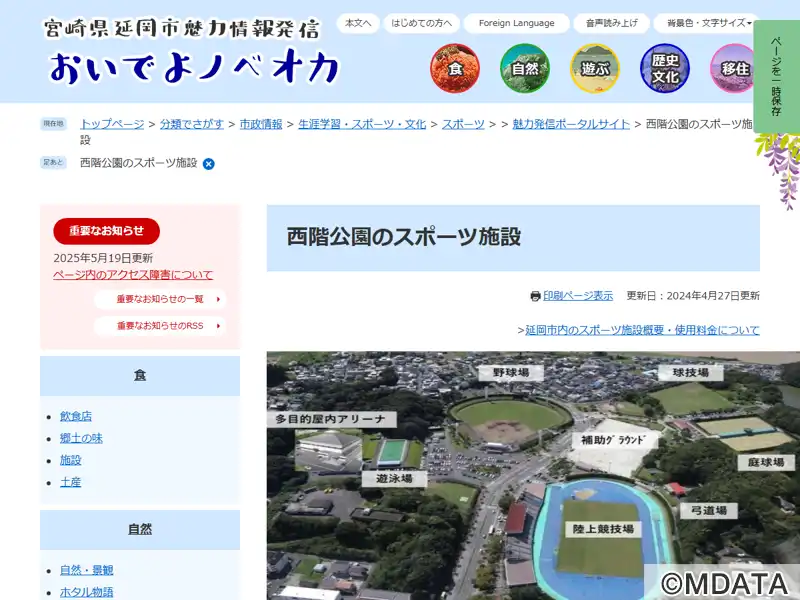Click 庭球場 label on aerial photo
Viewport: 800px width, 600px height.
(x=766, y=463)
